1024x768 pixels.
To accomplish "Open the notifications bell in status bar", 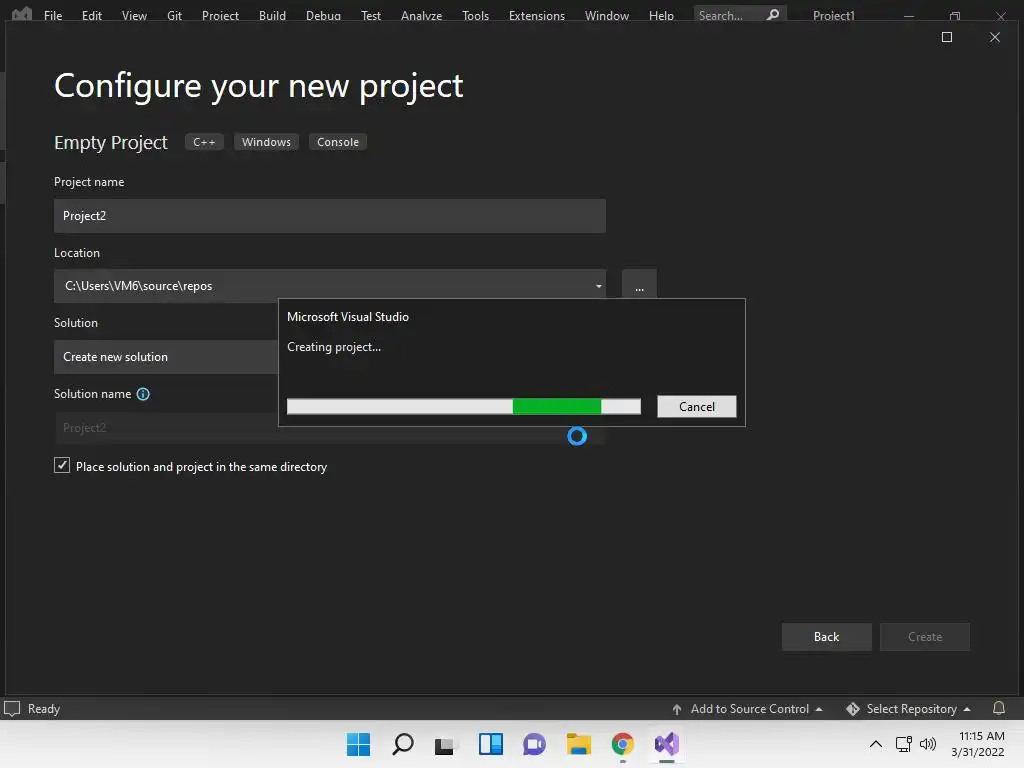I will coord(999,708).
